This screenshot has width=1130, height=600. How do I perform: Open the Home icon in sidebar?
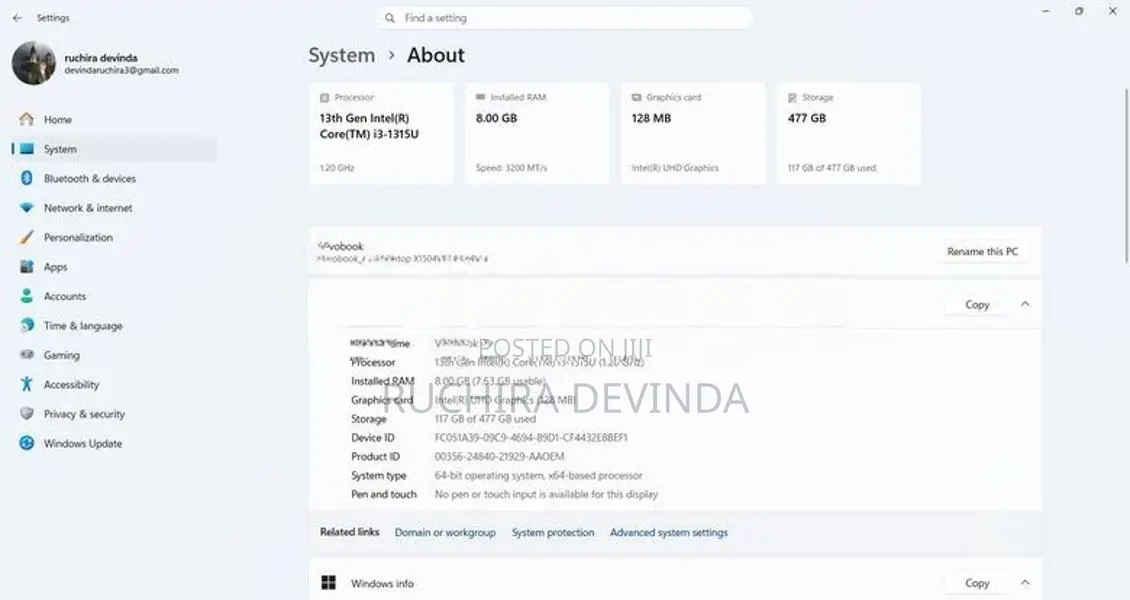point(27,119)
